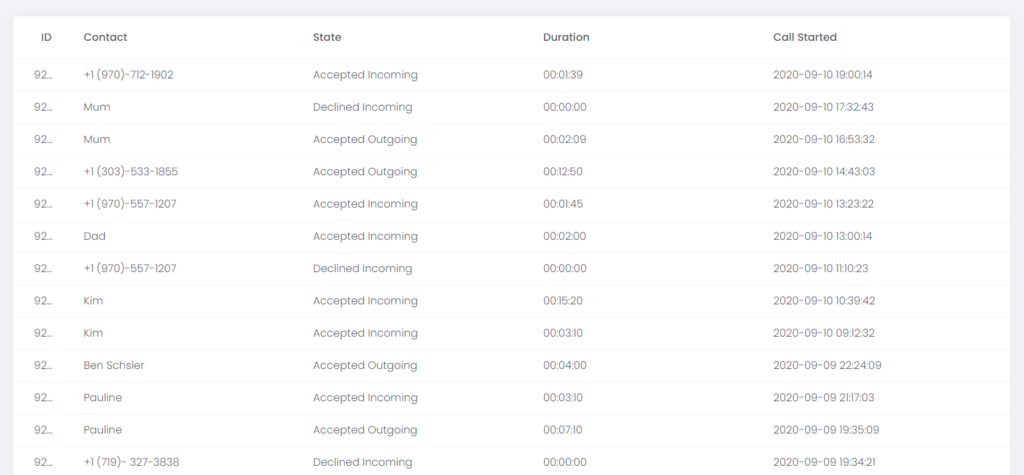Select Pauline's Accepted Incoming call
This screenshot has height=475, width=1024.
(x=511, y=397)
